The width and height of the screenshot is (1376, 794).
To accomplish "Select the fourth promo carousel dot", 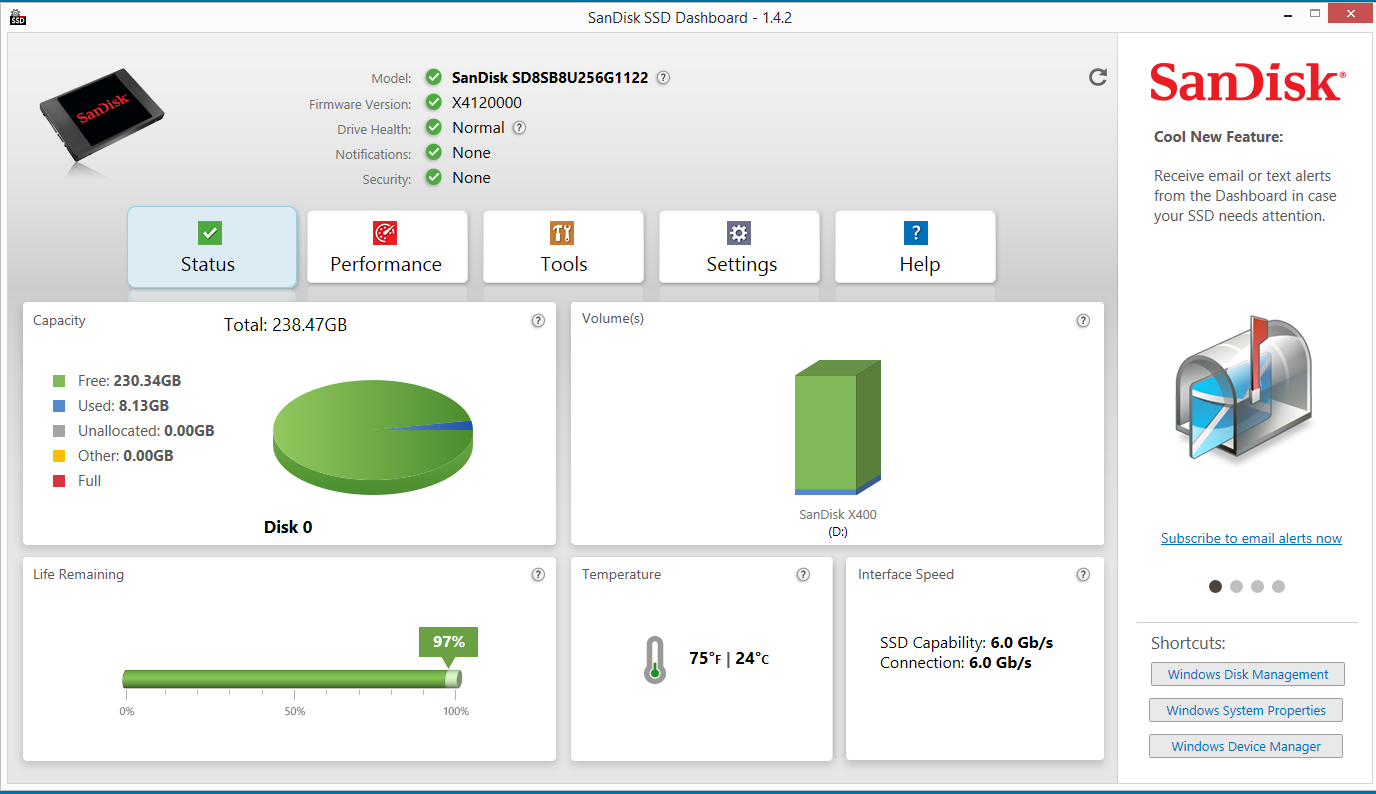I will coord(1278,587).
